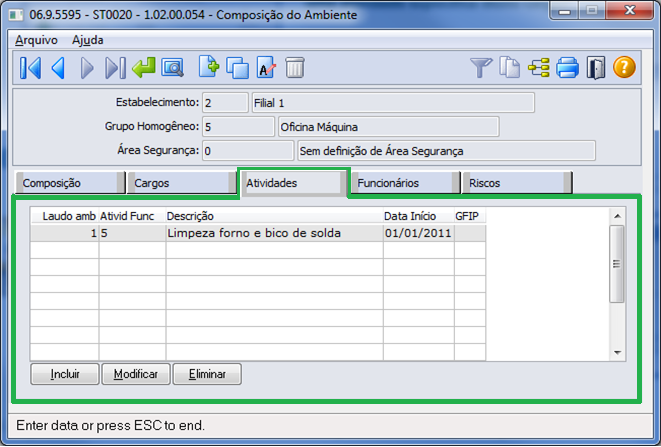
Task: Click Grupo Homogêneo code field with 5
Action: pos(239,127)
